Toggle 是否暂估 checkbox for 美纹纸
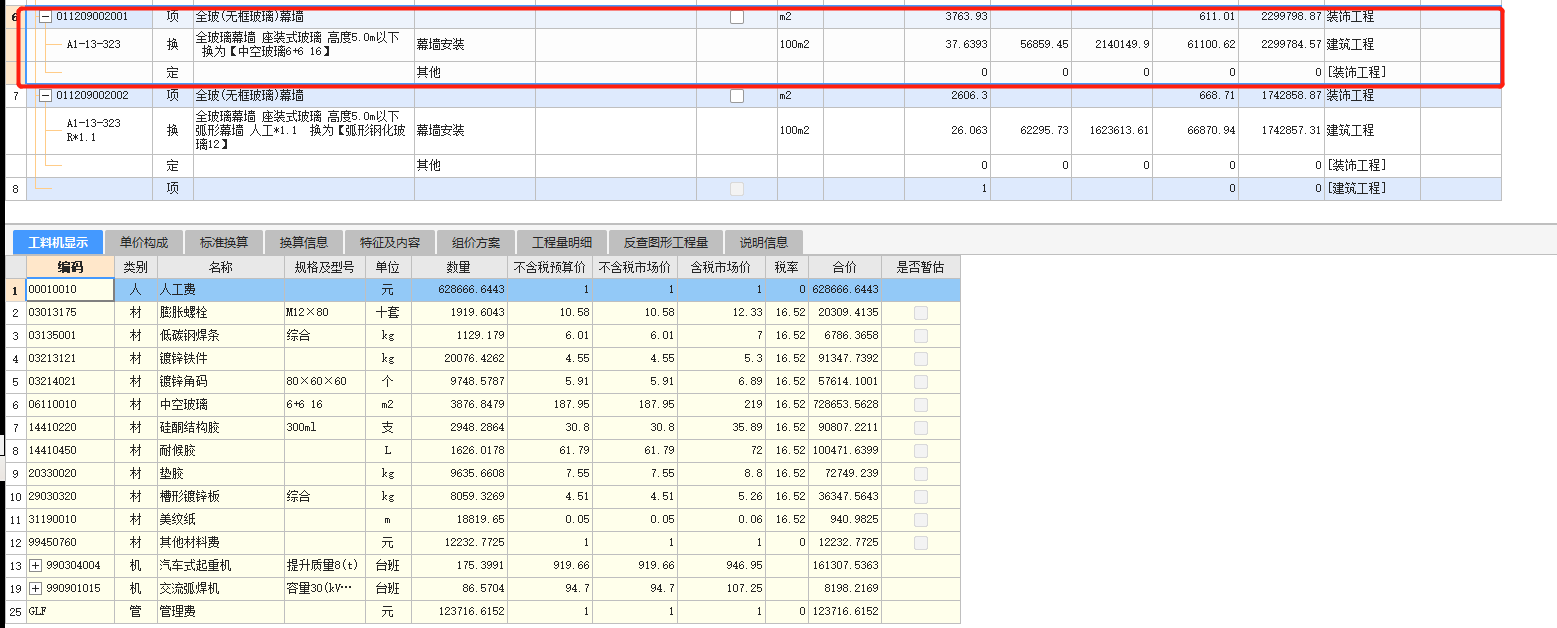This screenshot has height=628, width=1557. click(x=920, y=520)
